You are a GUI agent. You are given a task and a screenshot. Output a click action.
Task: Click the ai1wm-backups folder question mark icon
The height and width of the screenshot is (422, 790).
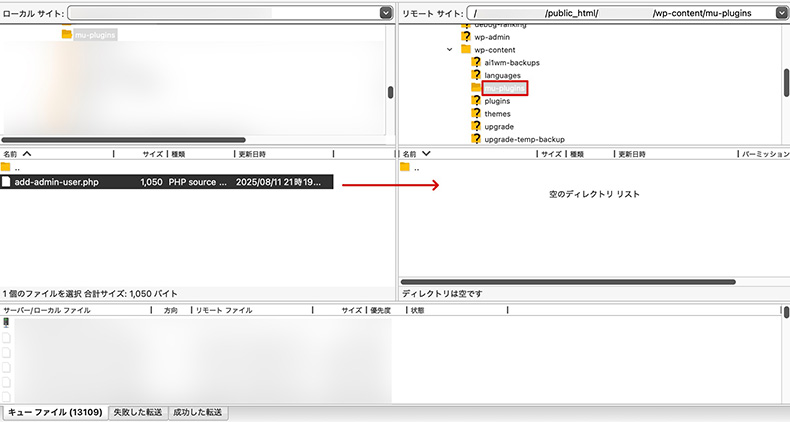click(476, 62)
